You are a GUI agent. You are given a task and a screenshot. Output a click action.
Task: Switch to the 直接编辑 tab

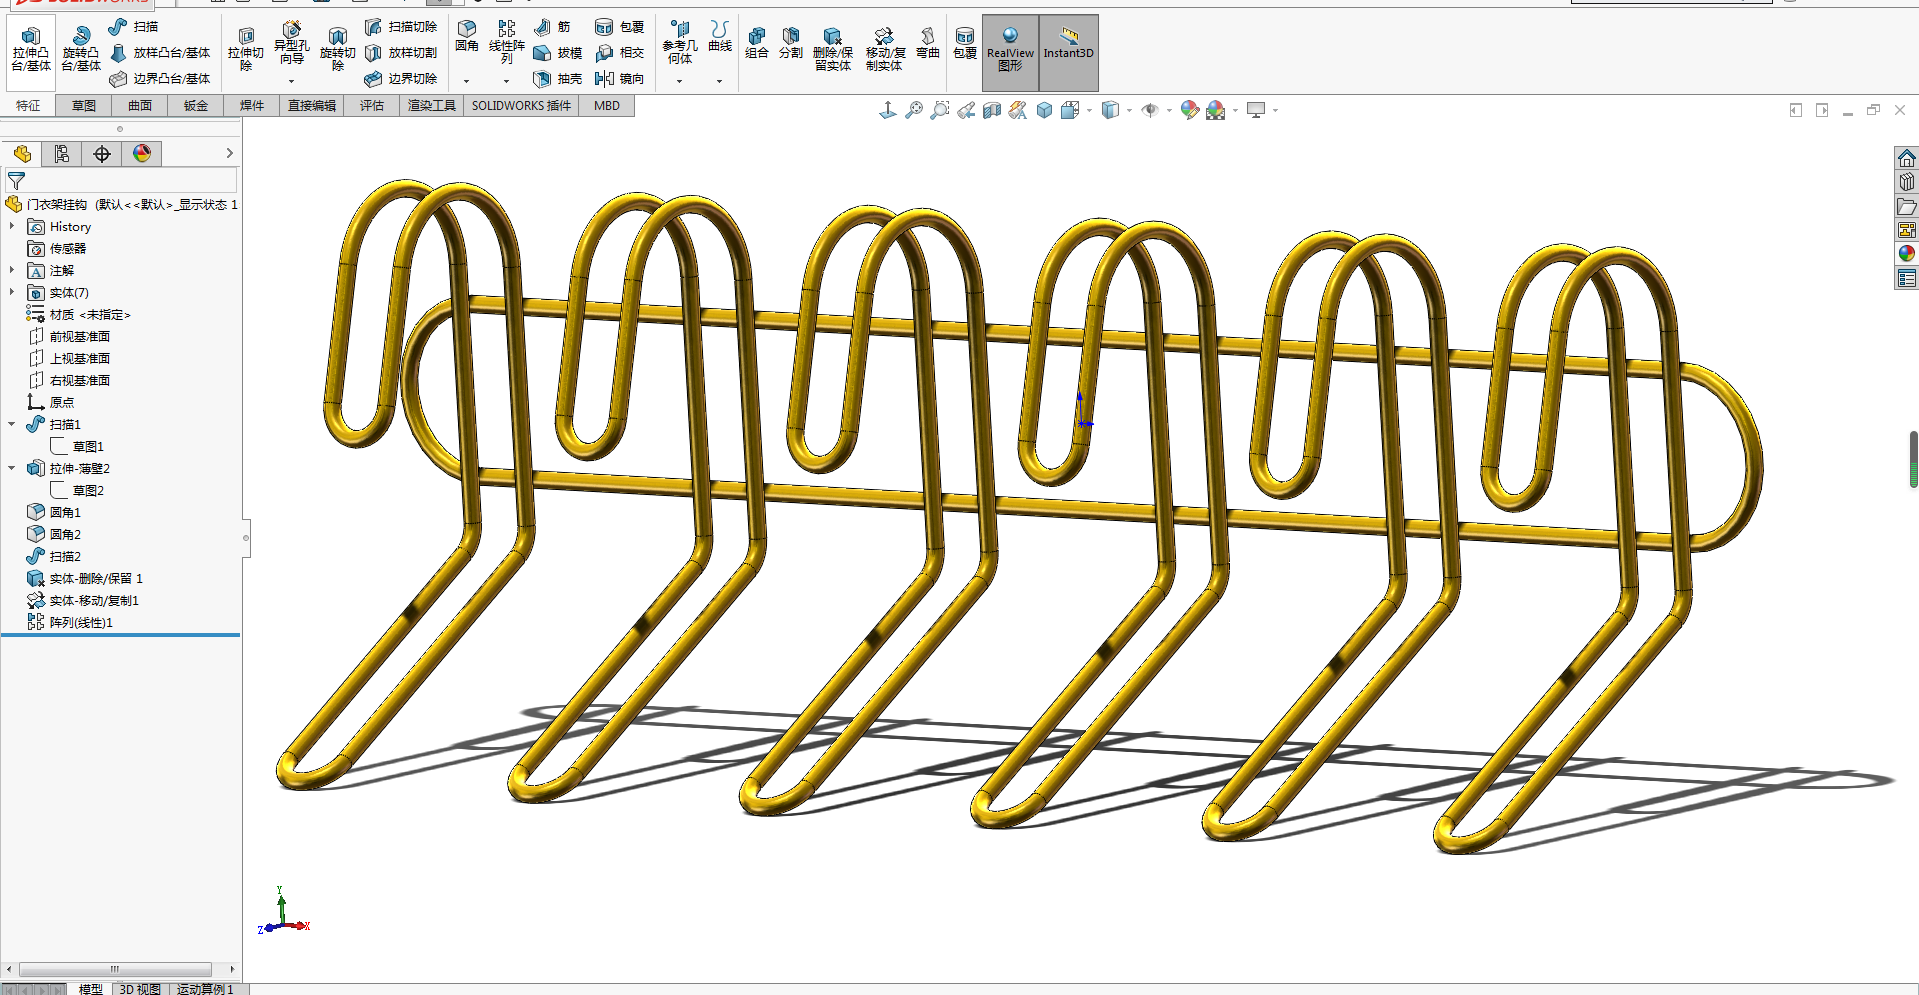point(312,106)
